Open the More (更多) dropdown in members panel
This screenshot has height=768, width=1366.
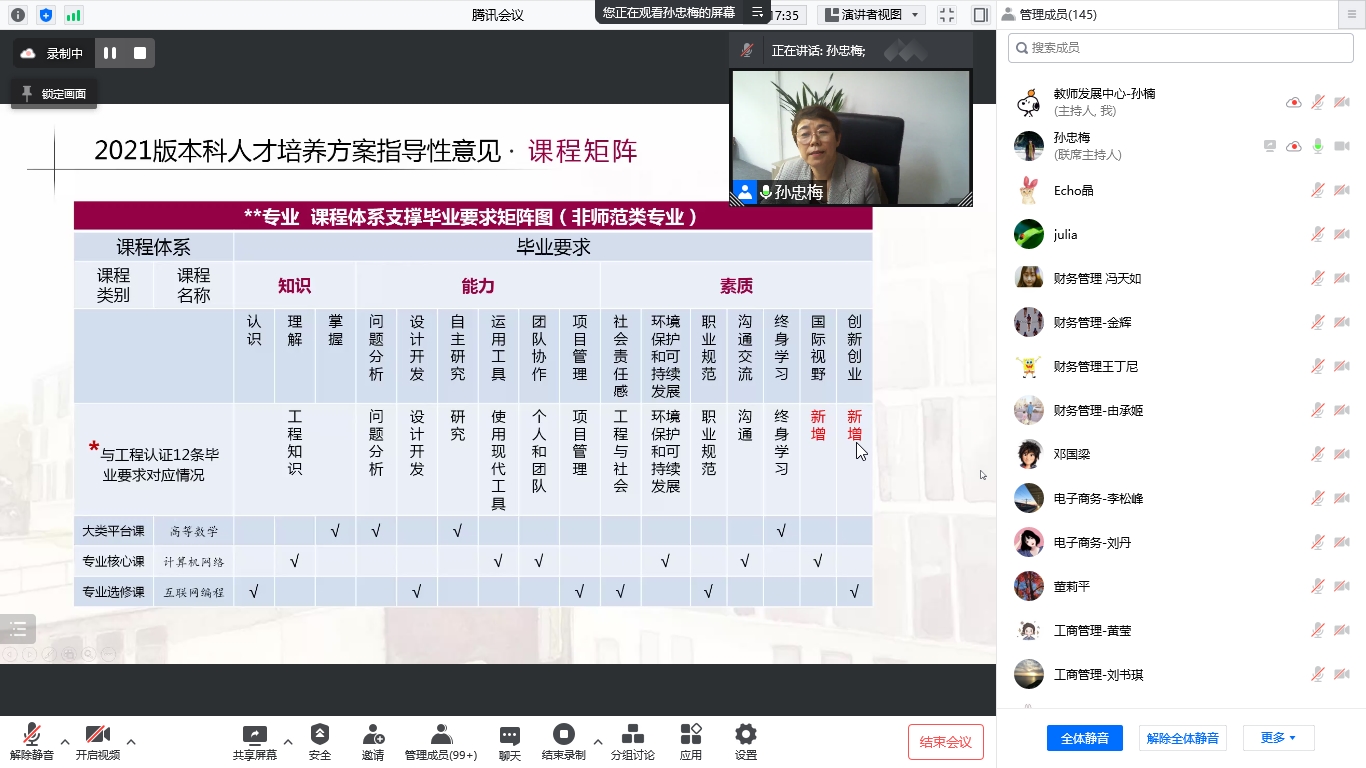[x=1277, y=738]
